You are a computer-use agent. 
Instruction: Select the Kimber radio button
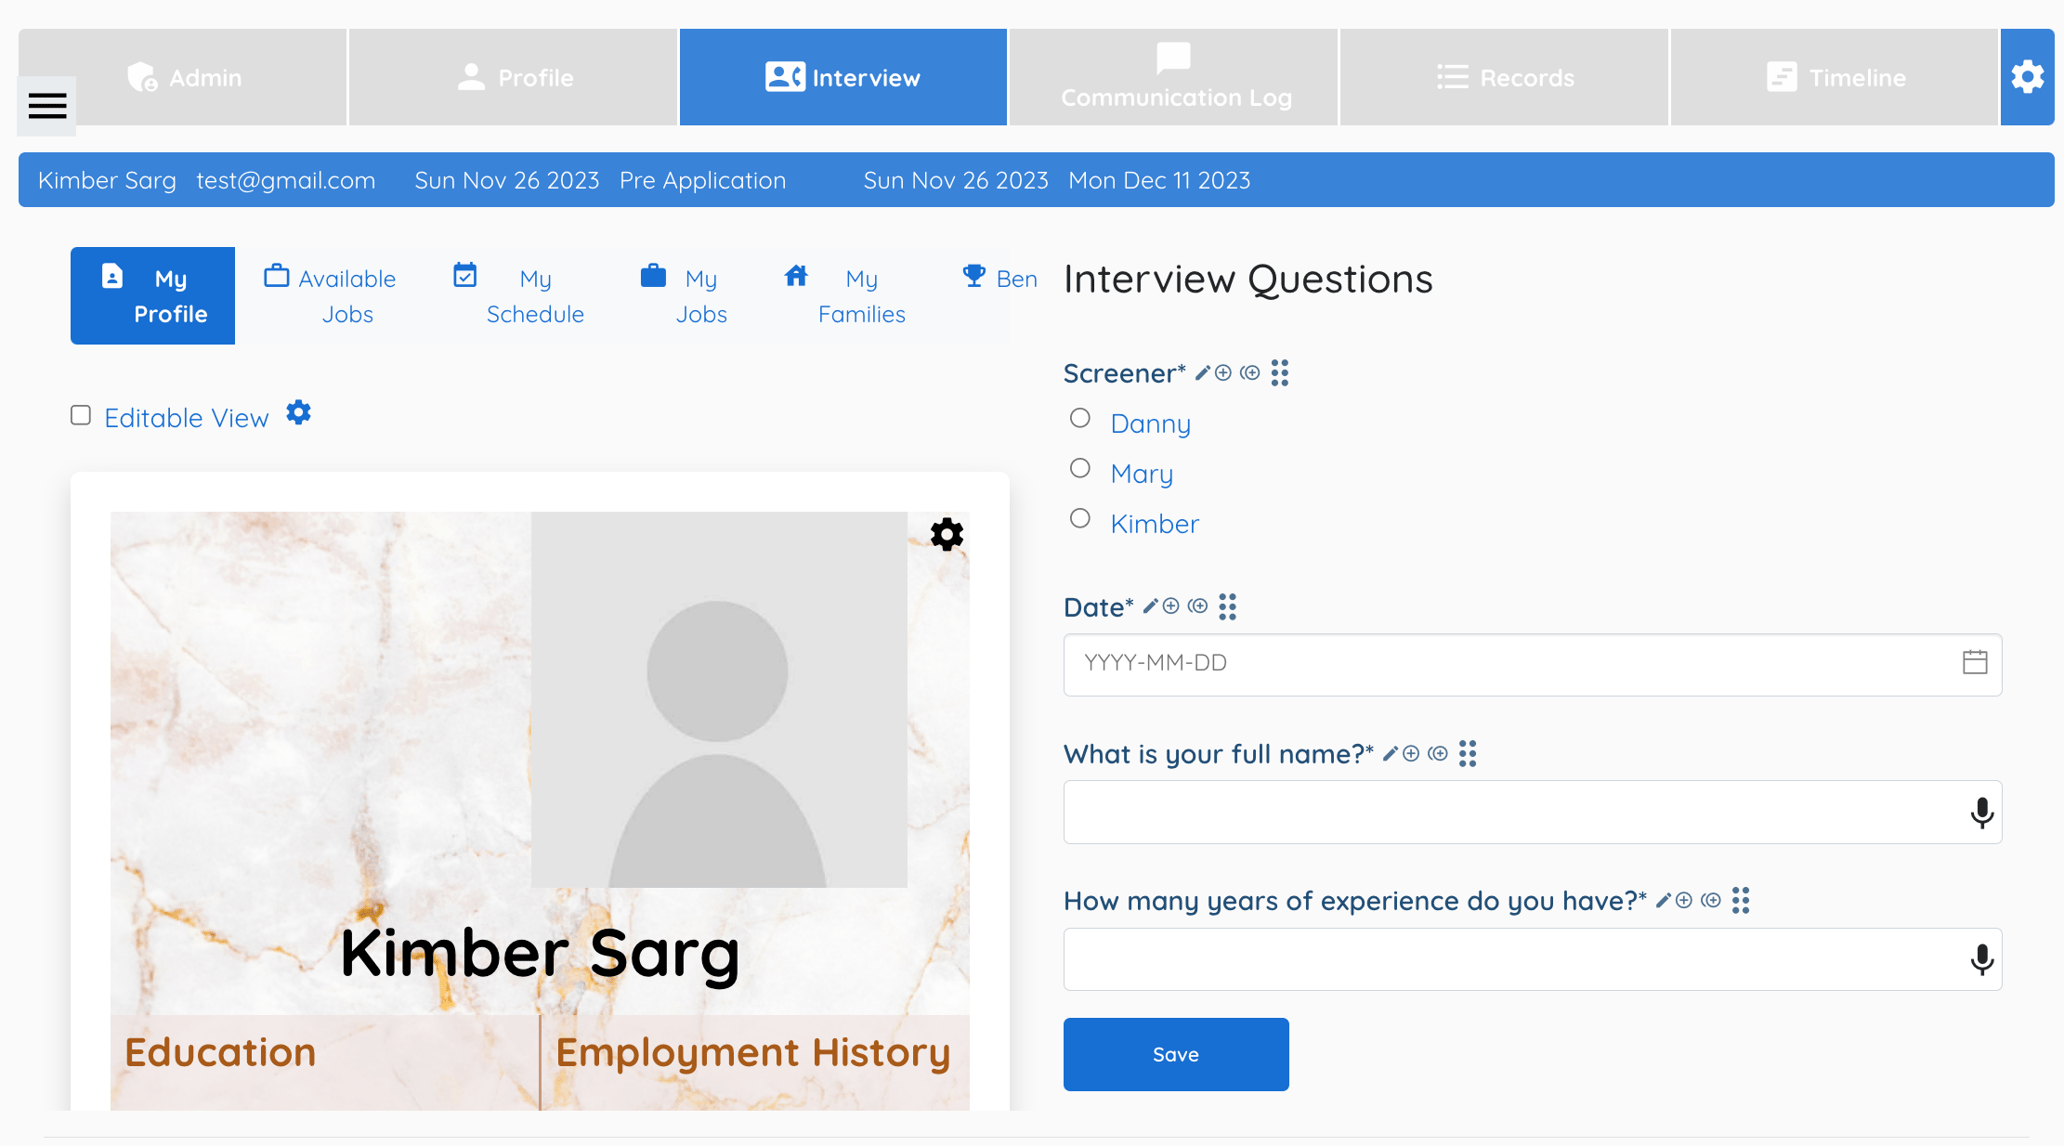tap(1080, 518)
